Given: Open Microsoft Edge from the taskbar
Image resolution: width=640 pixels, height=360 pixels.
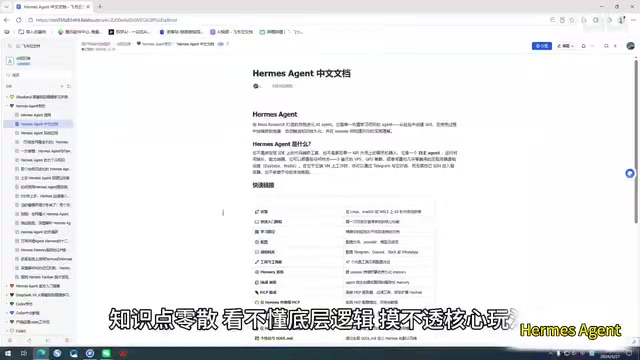Looking at the screenshot, I should pos(41,353).
